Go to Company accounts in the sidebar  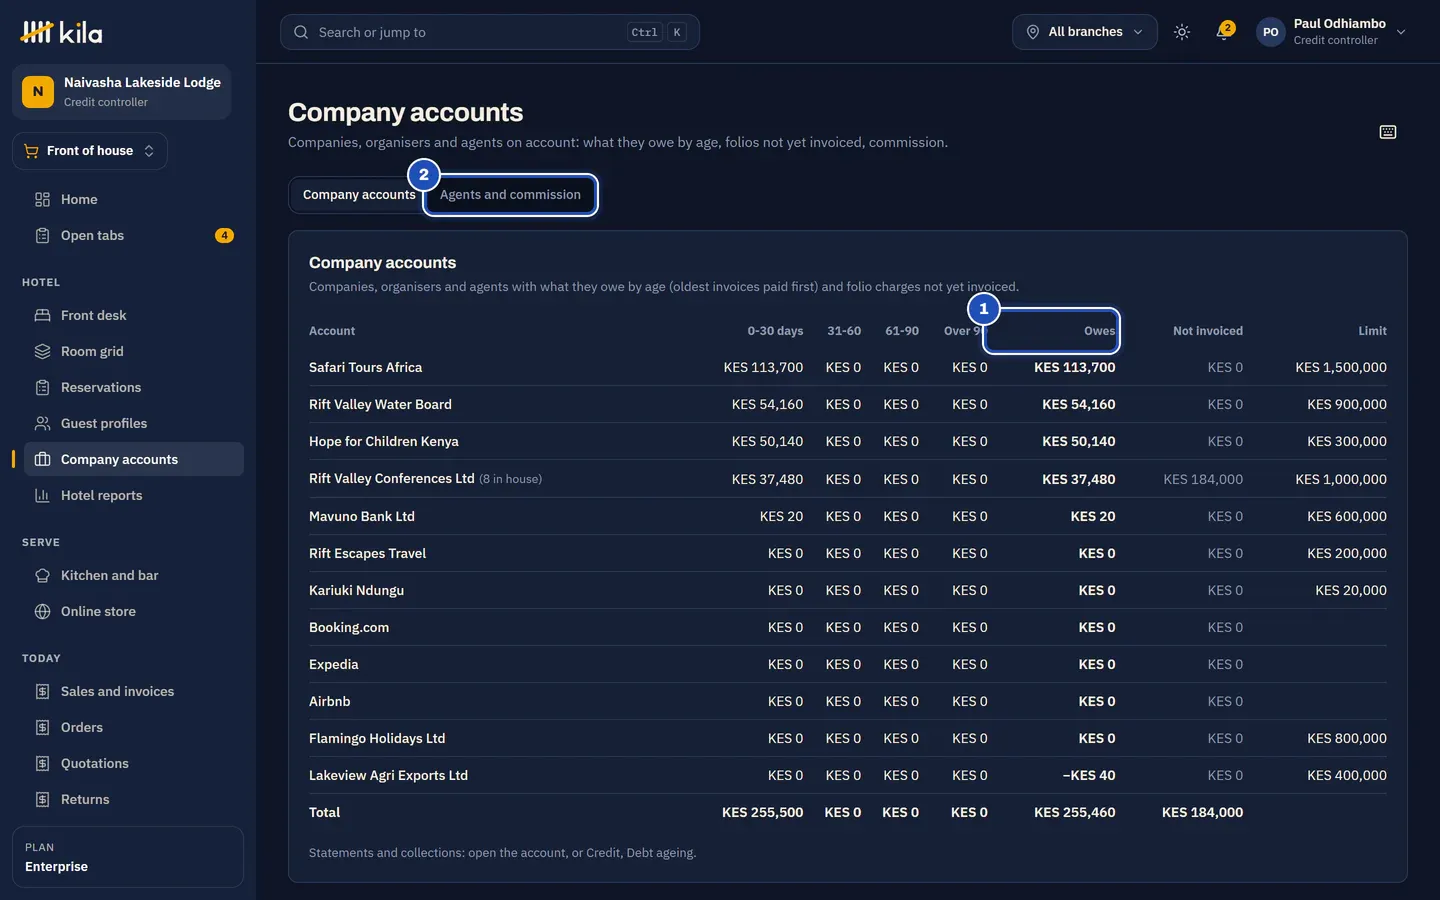click(x=134, y=459)
